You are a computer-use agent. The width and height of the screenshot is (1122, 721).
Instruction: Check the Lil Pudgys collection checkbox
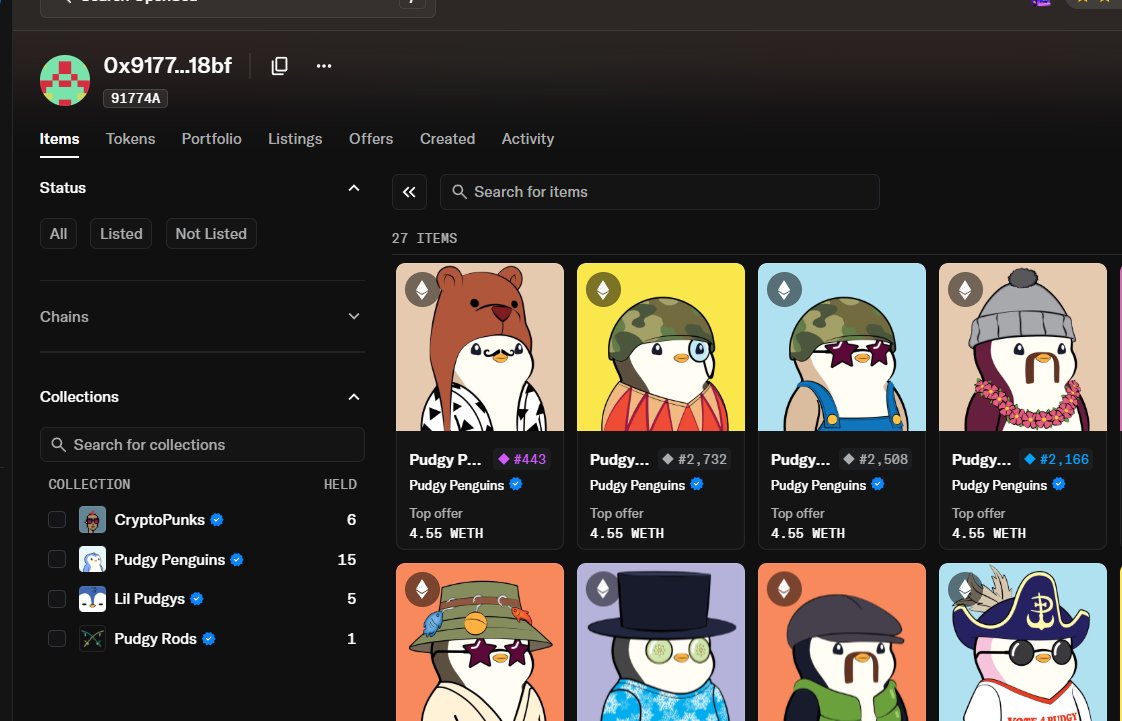(x=57, y=599)
